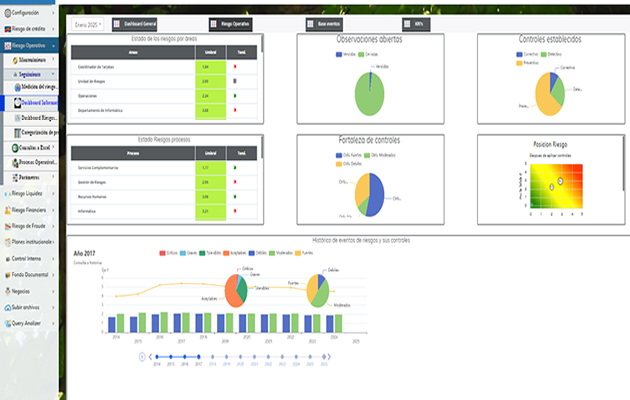
Task: Click the Control Interno icon
Action: point(6,257)
